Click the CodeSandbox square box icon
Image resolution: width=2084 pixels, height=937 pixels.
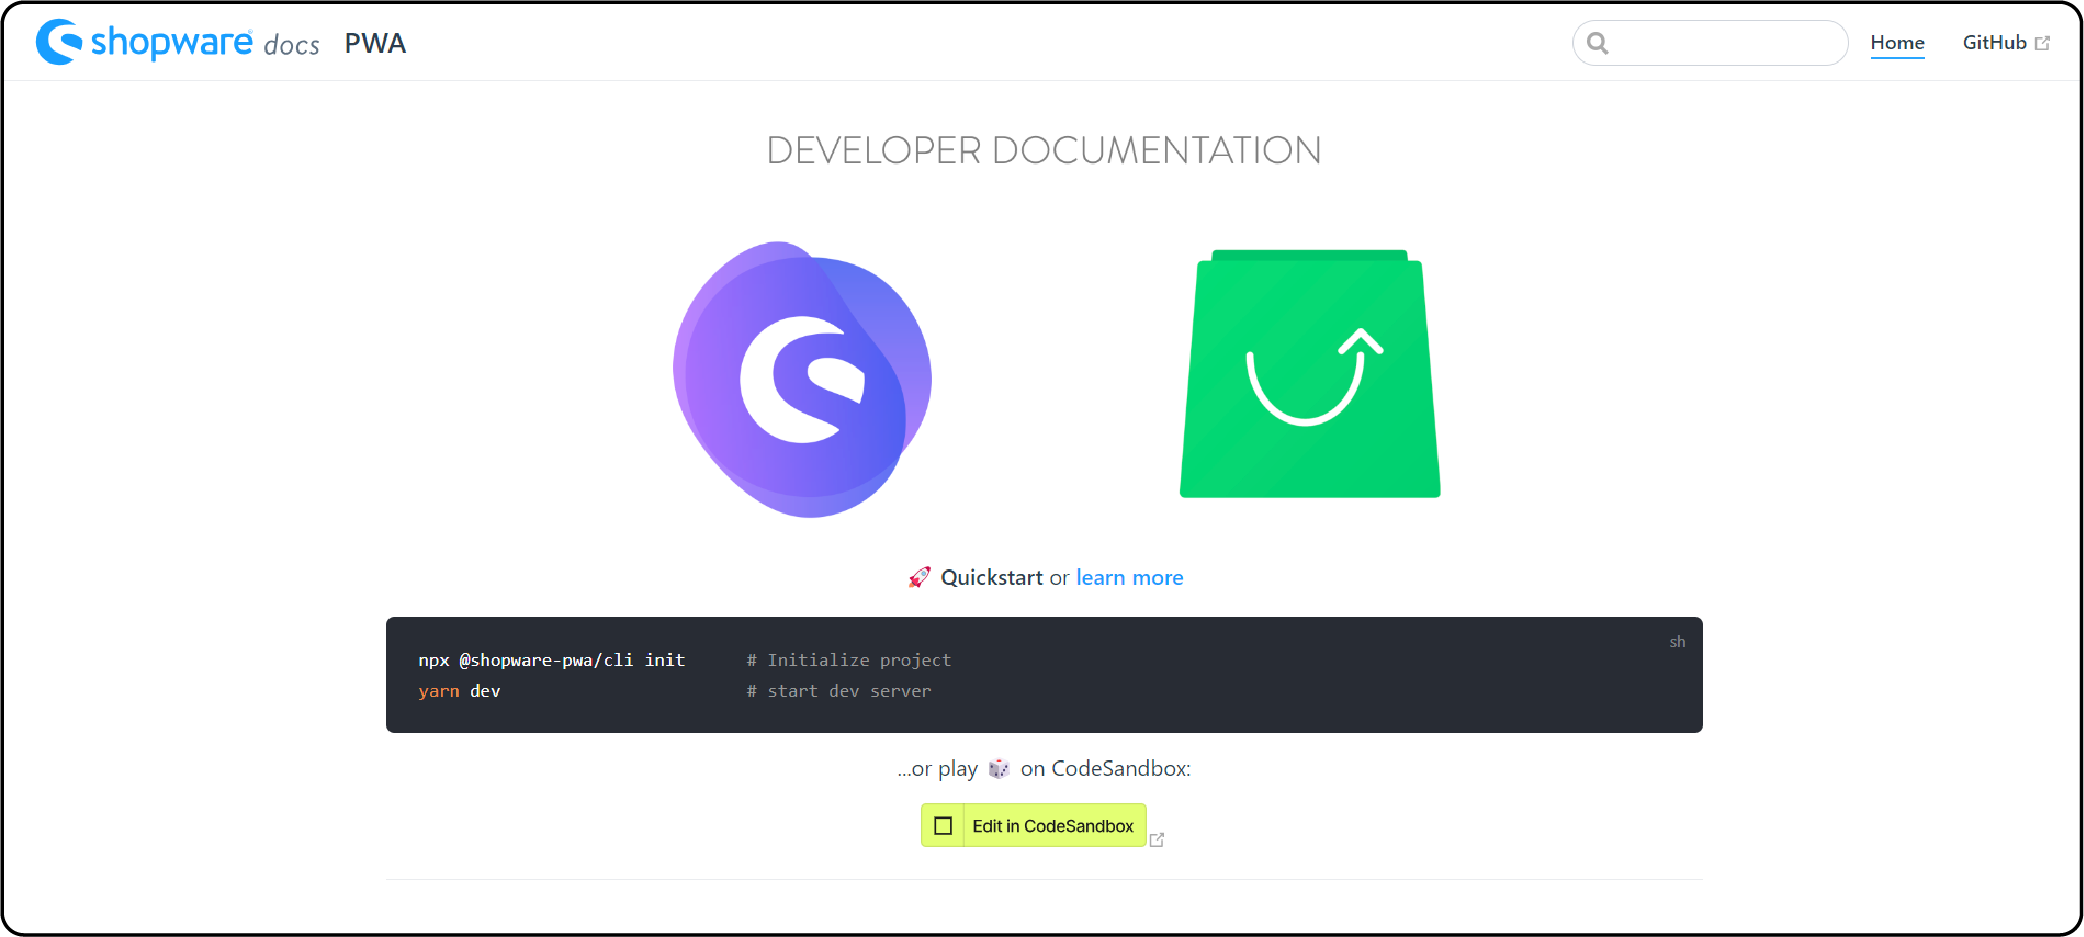[x=943, y=826]
